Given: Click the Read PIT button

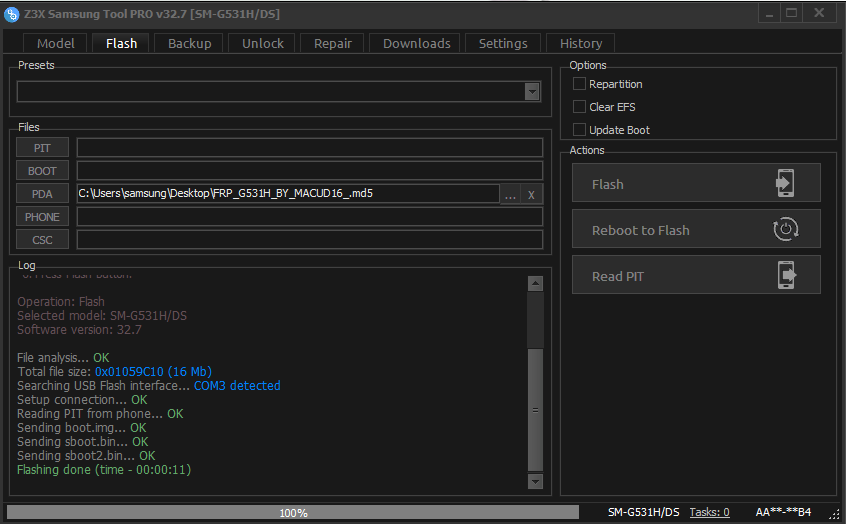Looking at the screenshot, I should point(696,275).
